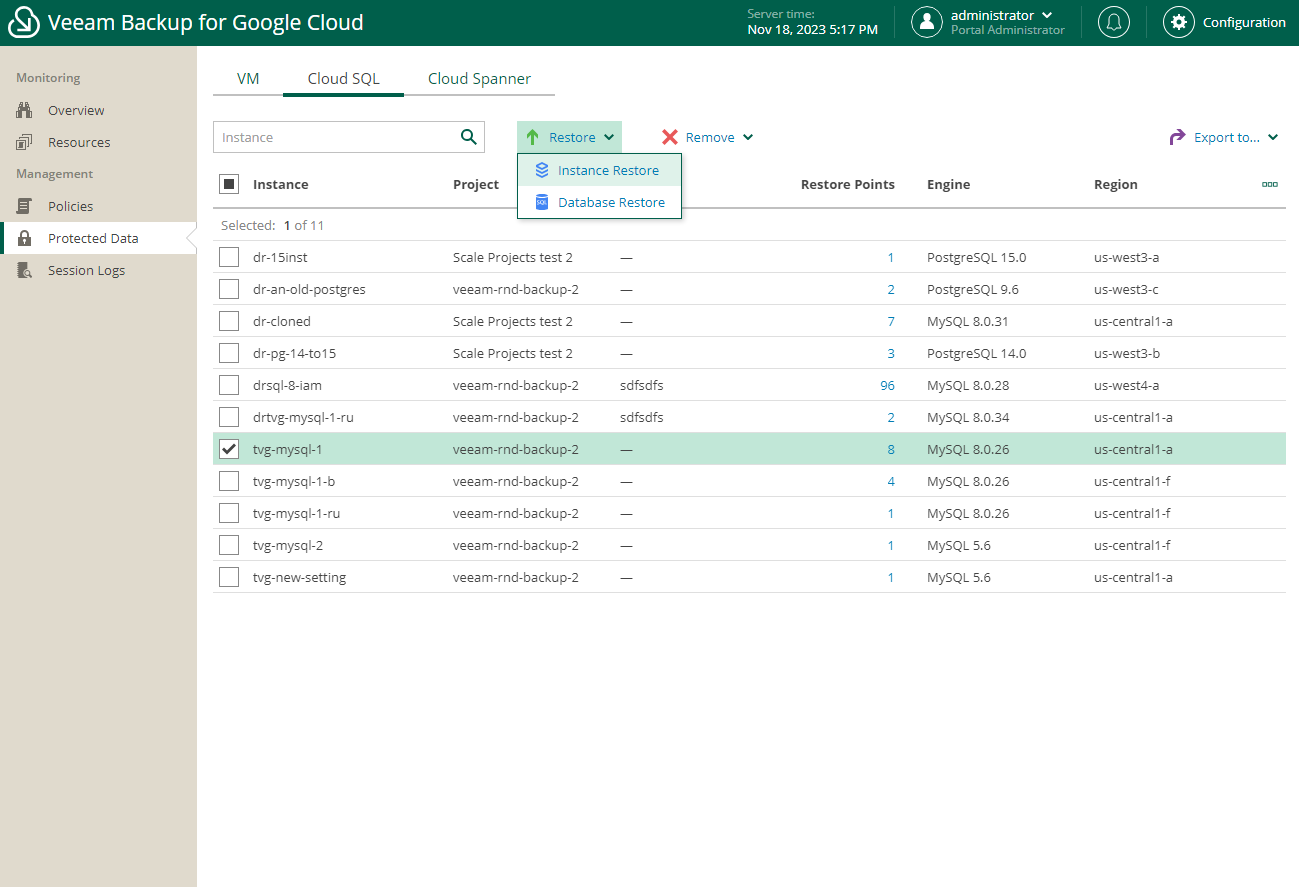Open restore points link 96 for drsql-8-iam
This screenshot has width=1299, height=887.
(x=887, y=385)
